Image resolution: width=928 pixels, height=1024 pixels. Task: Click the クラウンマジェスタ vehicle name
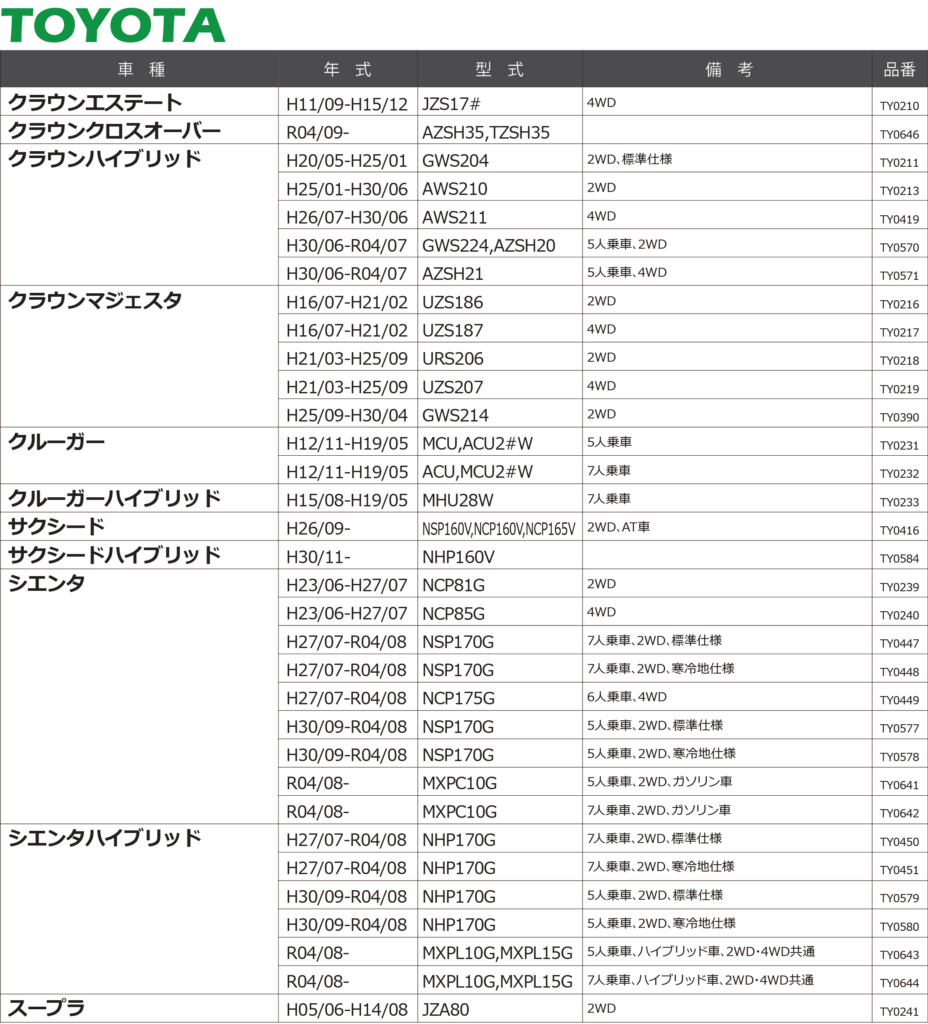[x=96, y=300]
